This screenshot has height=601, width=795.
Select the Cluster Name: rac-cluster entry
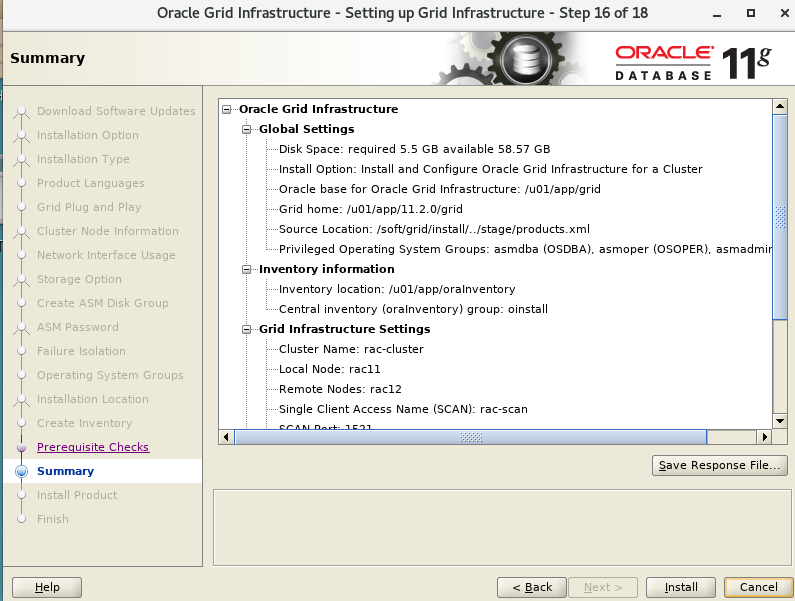(x=350, y=349)
